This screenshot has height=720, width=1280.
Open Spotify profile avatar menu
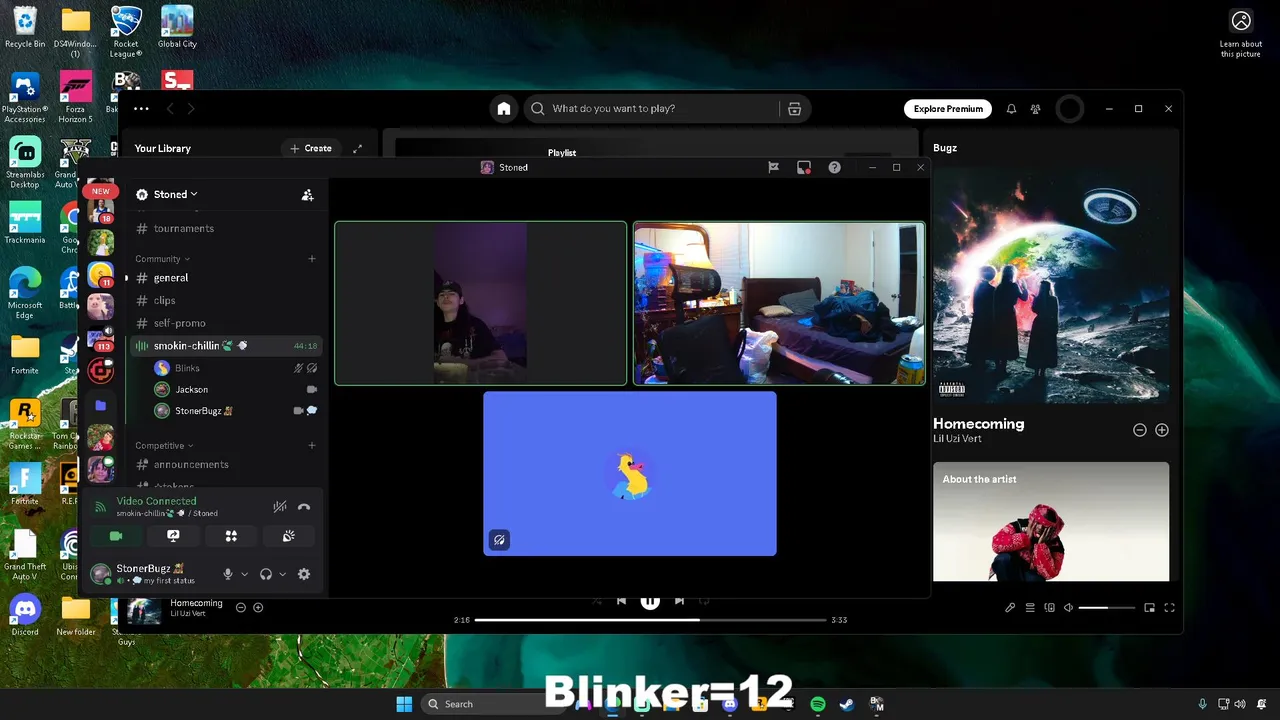pyautogui.click(x=1070, y=109)
